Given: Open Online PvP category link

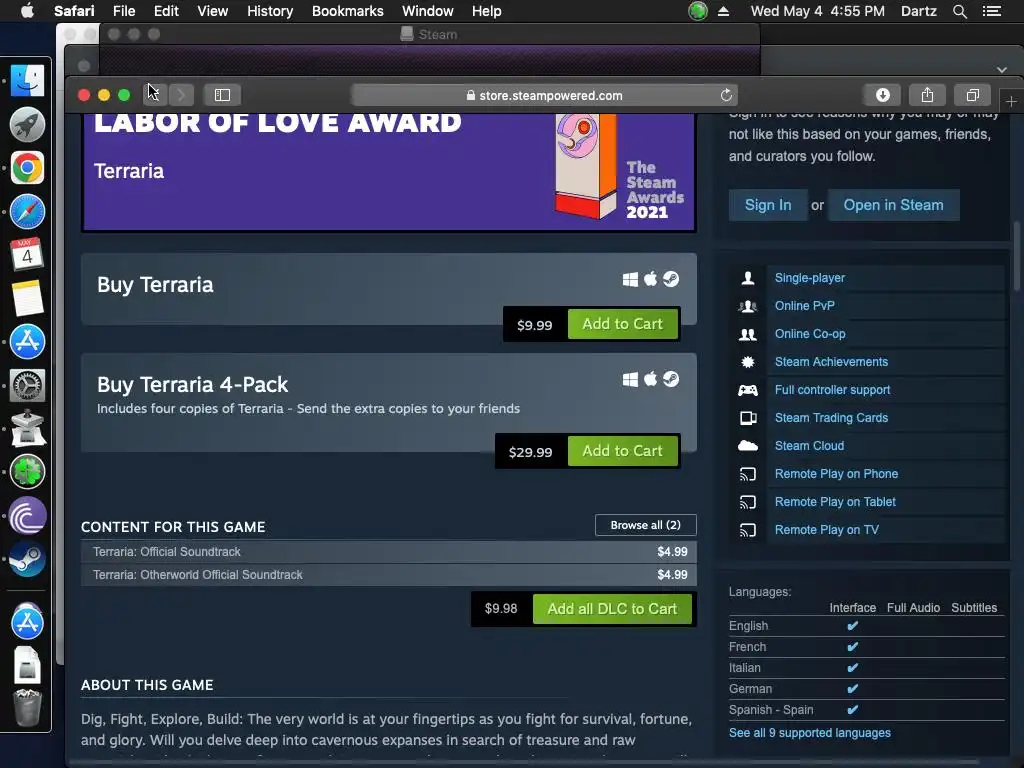Looking at the screenshot, I should pos(805,306).
